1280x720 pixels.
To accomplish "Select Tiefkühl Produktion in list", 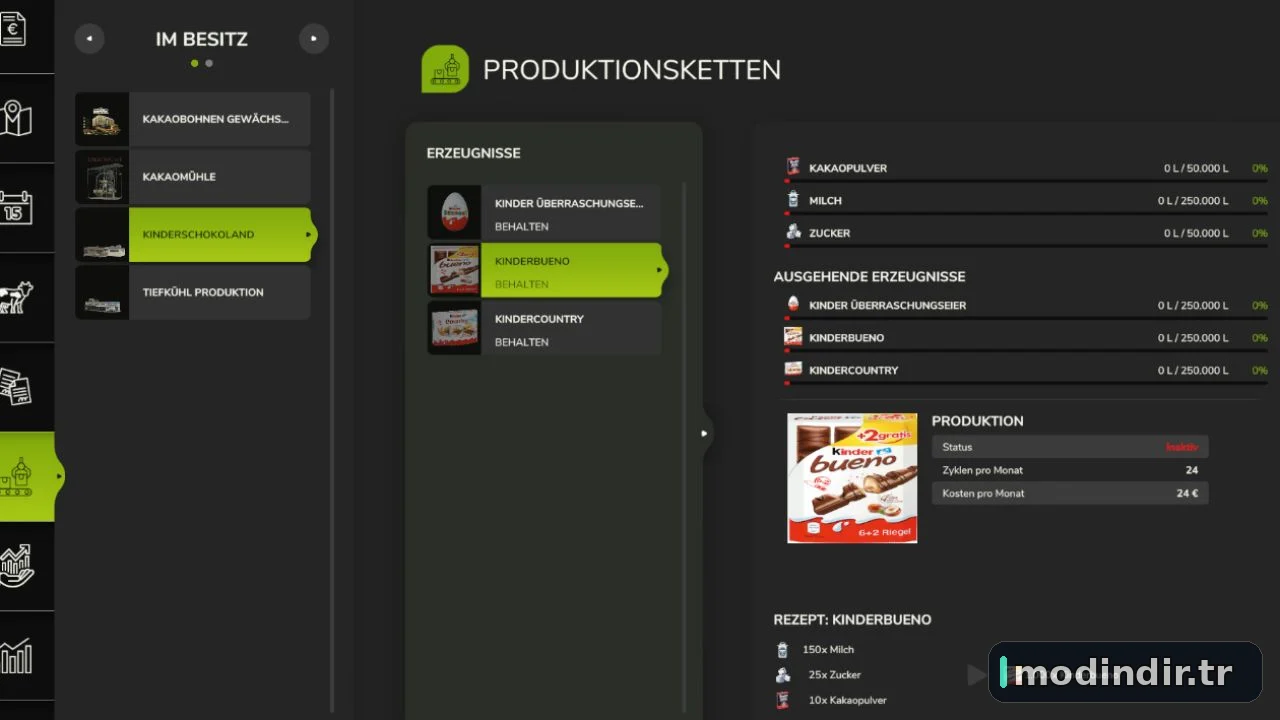I will click(192, 293).
